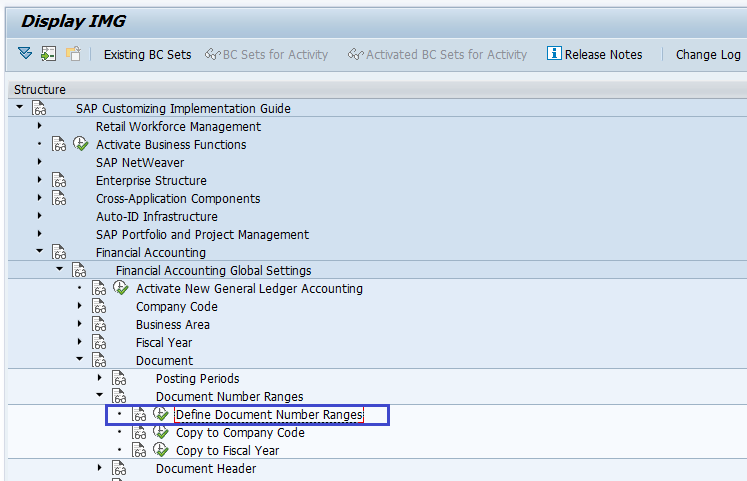Viewport: 747px width, 481px height.
Task: Collapse the Financial Accounting node
Action: tap(40, 251)
